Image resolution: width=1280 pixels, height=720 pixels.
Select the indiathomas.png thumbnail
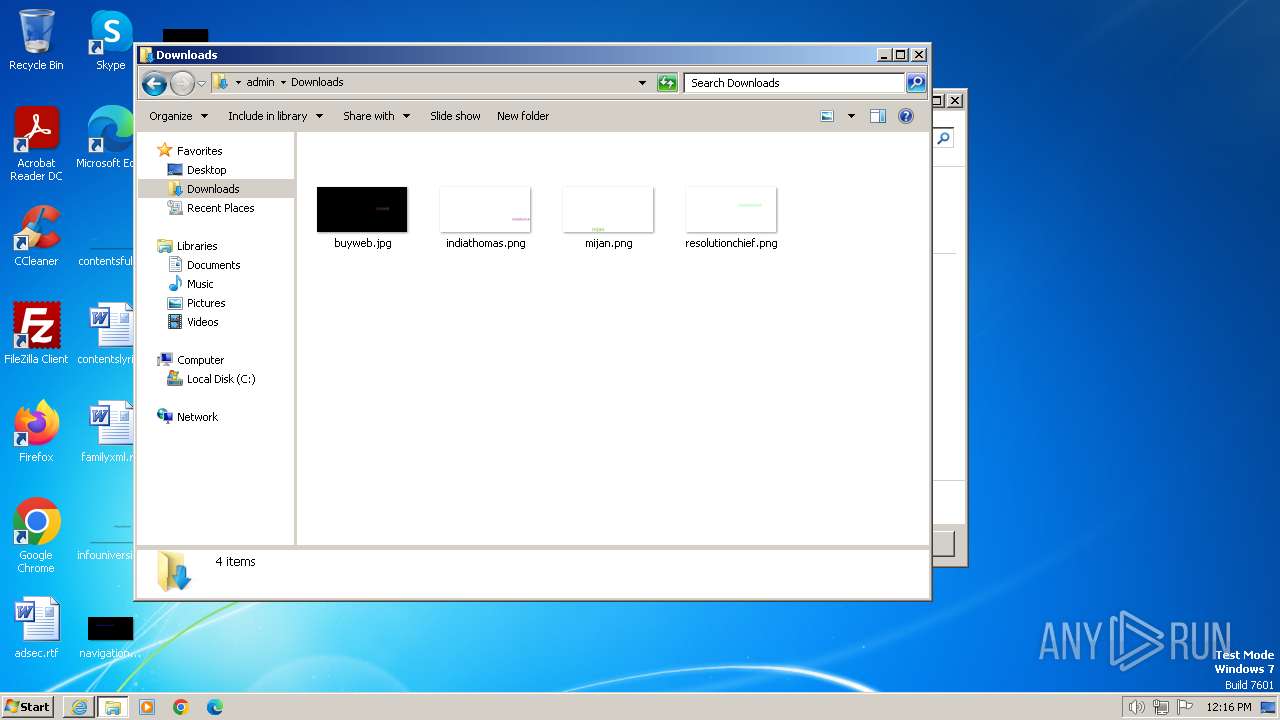point(485,209)
